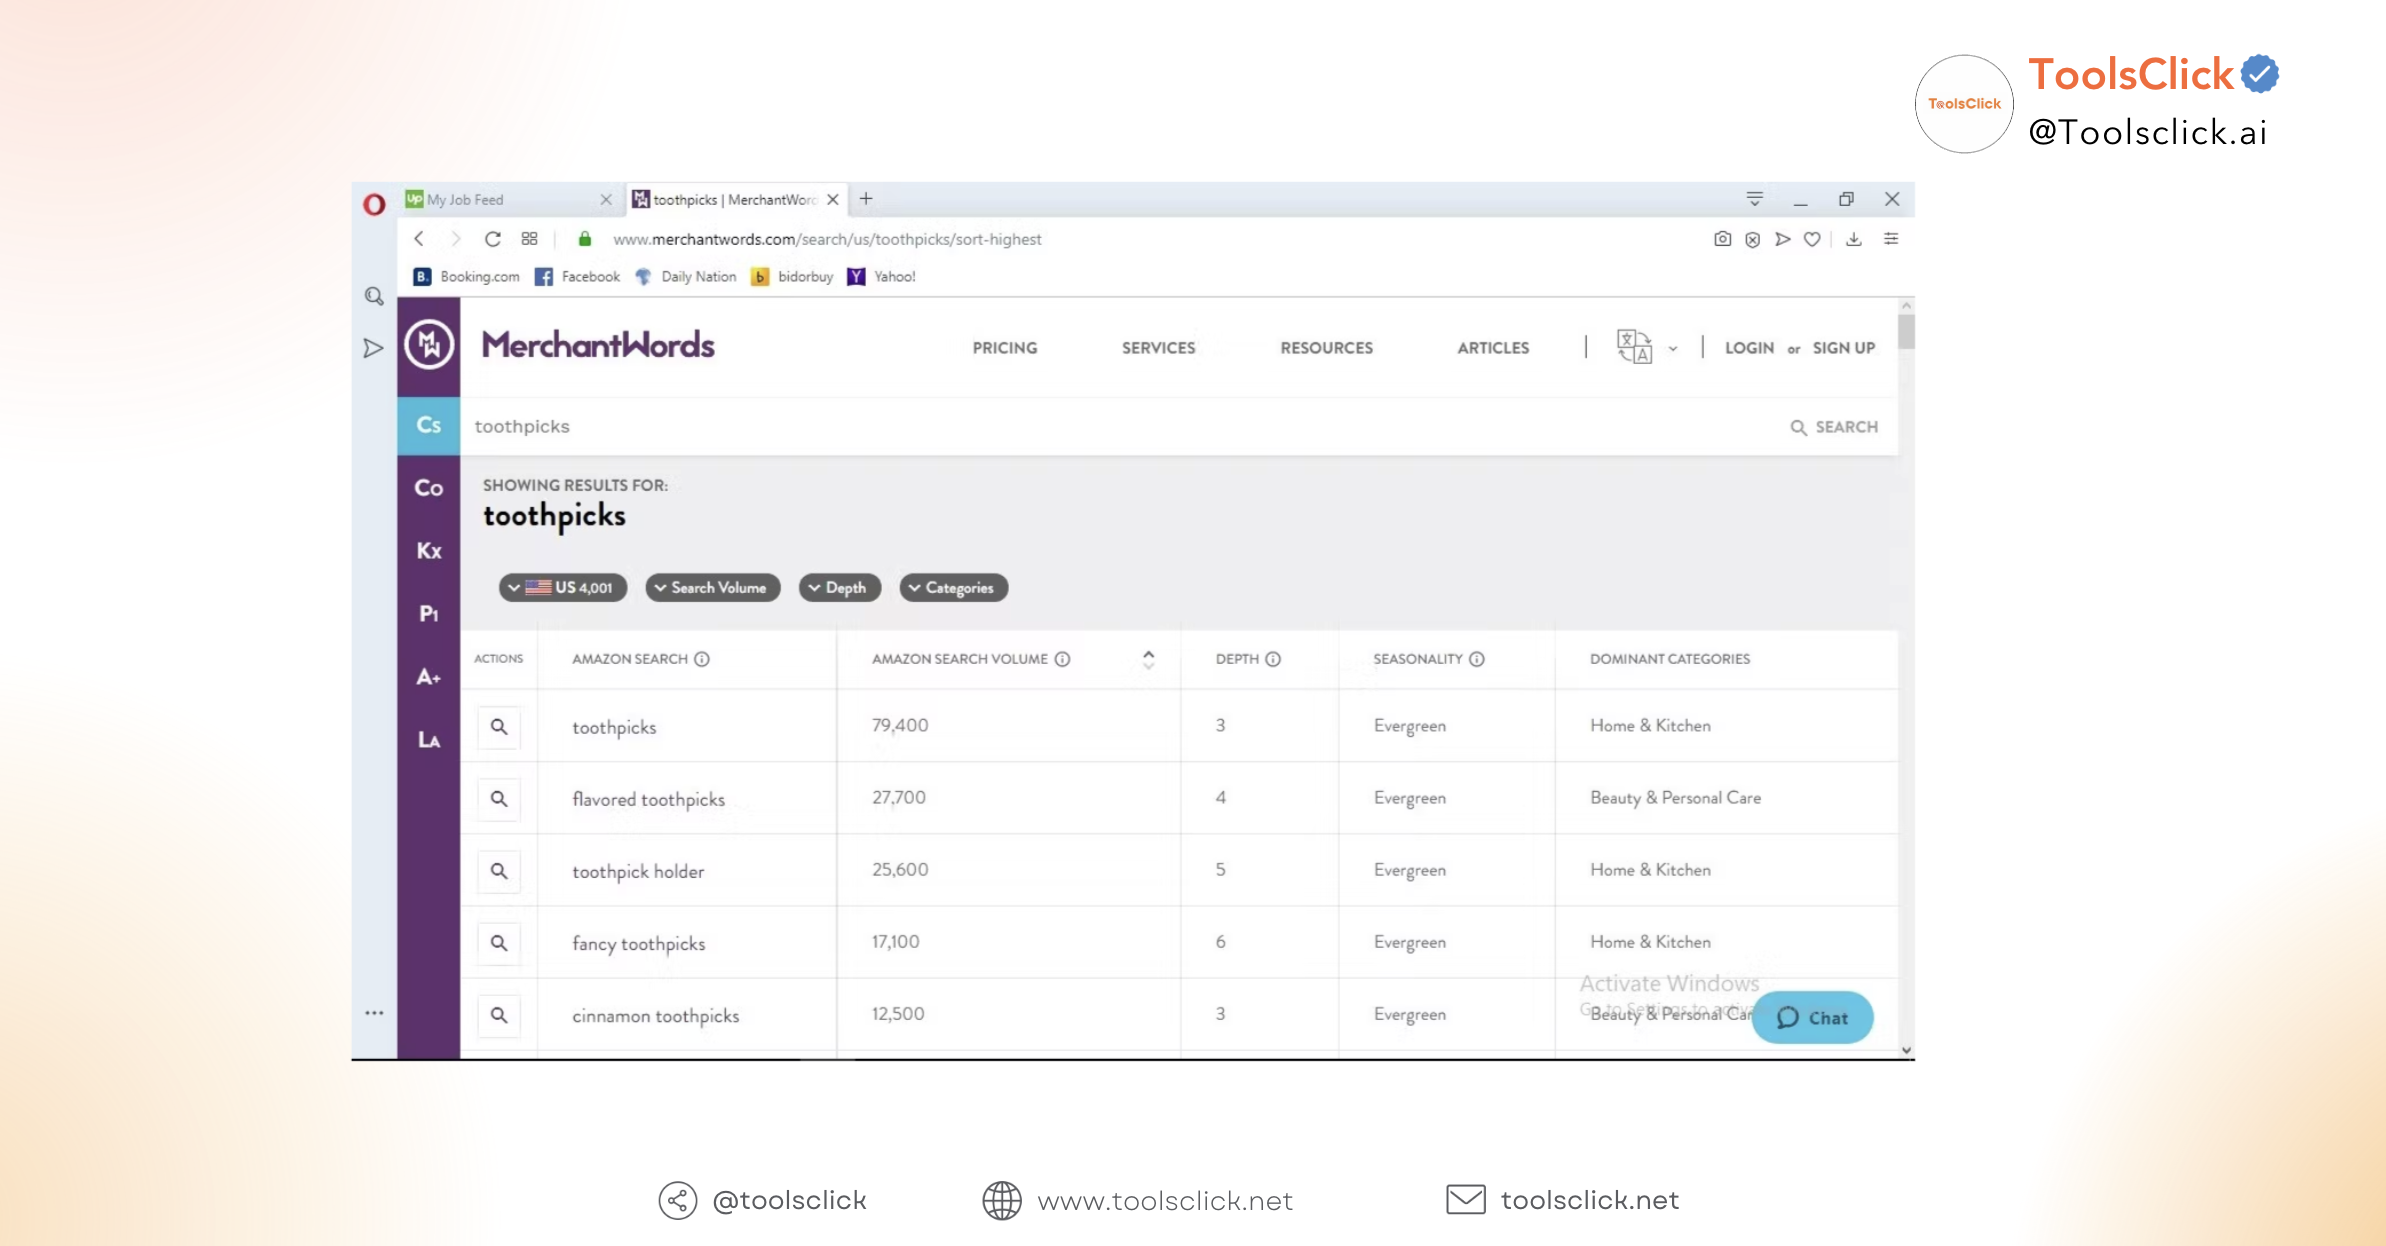Open the Facebook bookmark
This screenshot has height=1246, width=2386.
click(578, 277)
